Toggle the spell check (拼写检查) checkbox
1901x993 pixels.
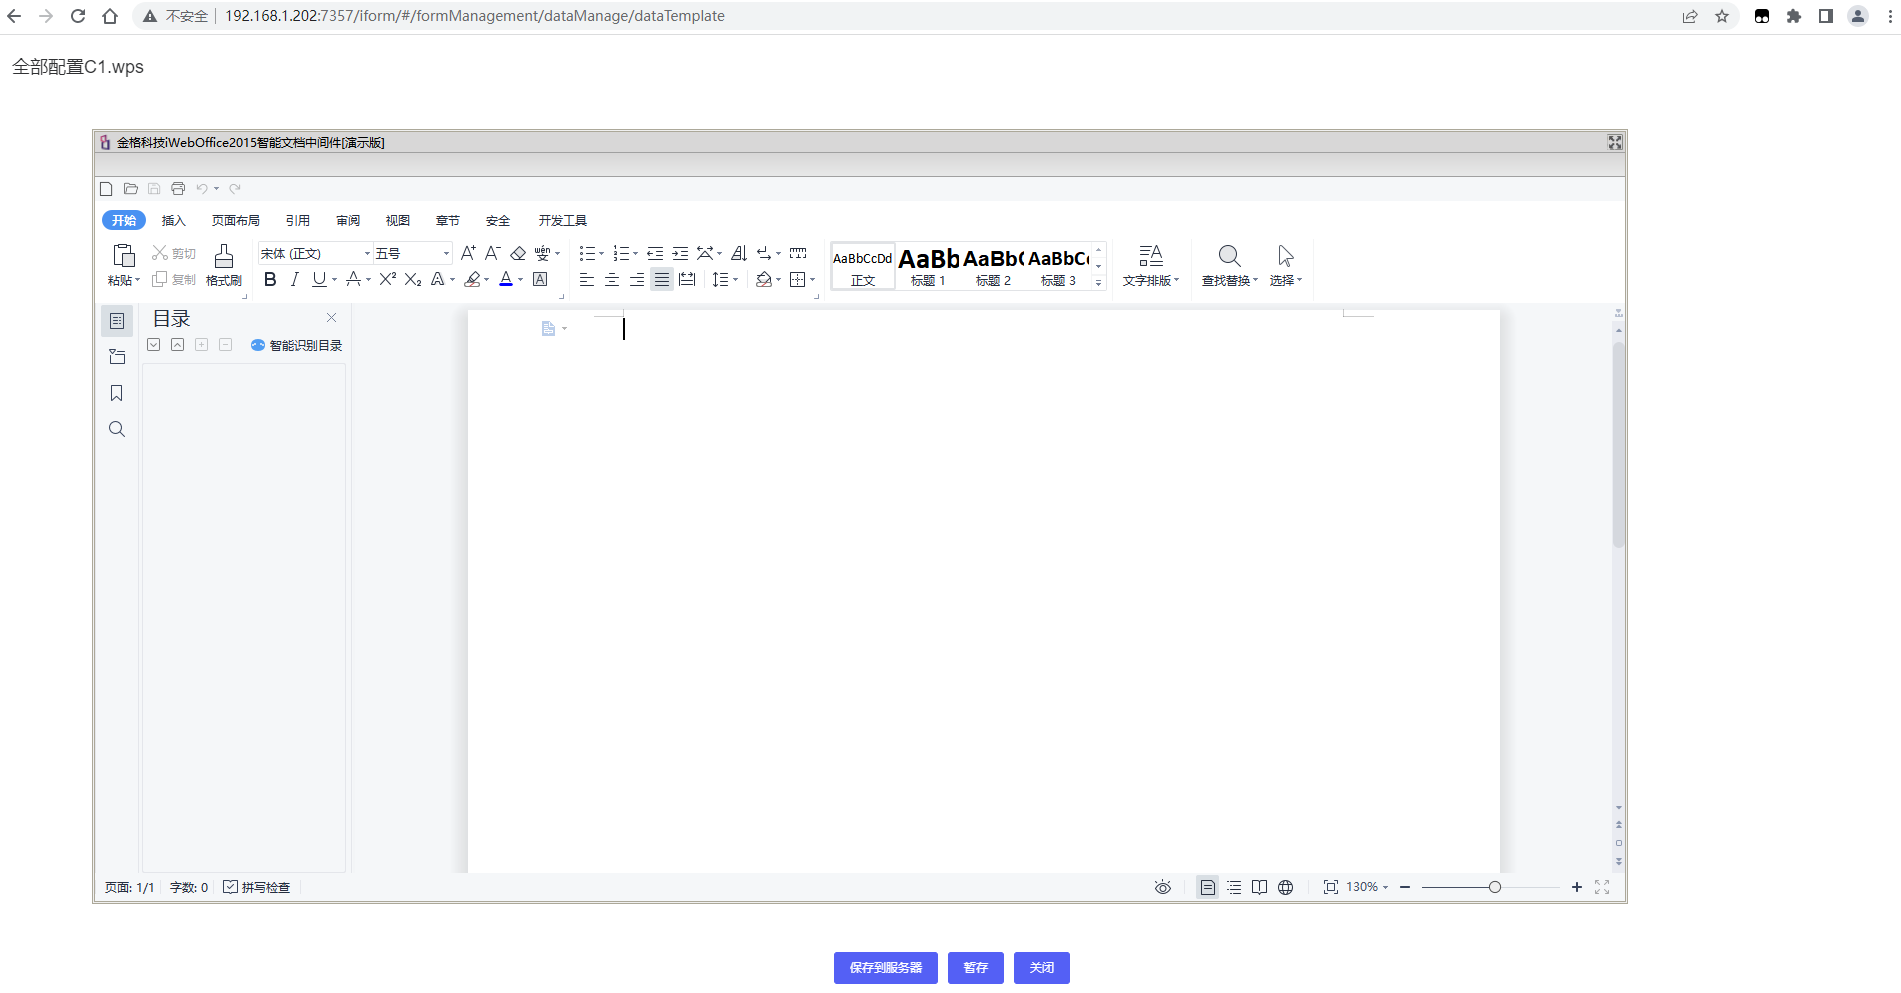click(x=231, y=887)
